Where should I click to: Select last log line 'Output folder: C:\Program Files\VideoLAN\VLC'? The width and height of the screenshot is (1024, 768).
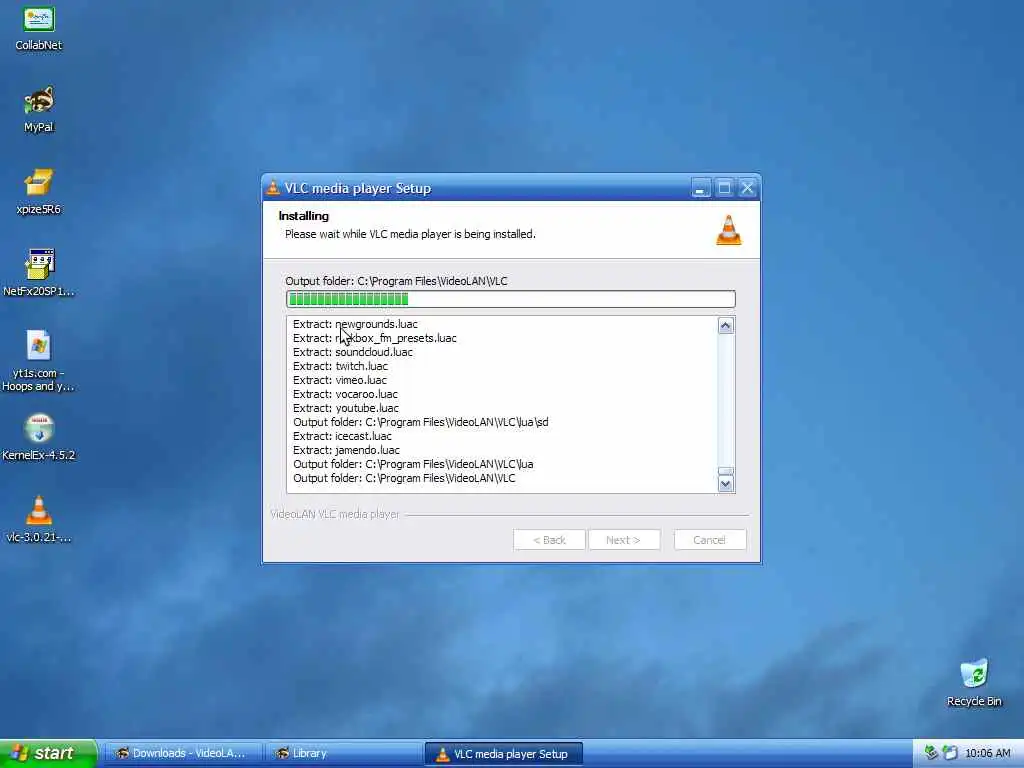click(x=404, y=478)
